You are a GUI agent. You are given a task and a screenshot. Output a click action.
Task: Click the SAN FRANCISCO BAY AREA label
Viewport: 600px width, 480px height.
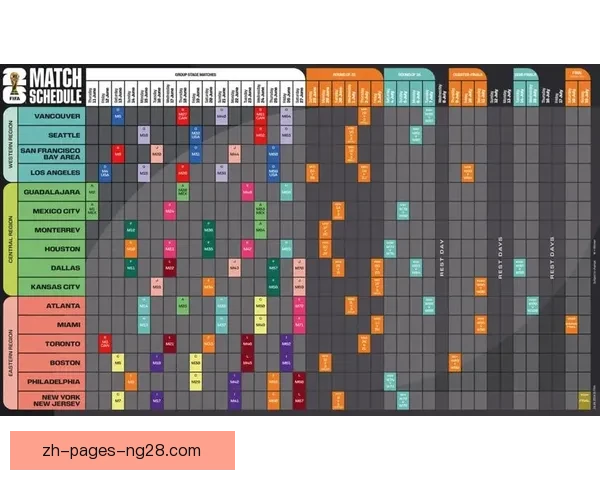[x=51, y=154]
